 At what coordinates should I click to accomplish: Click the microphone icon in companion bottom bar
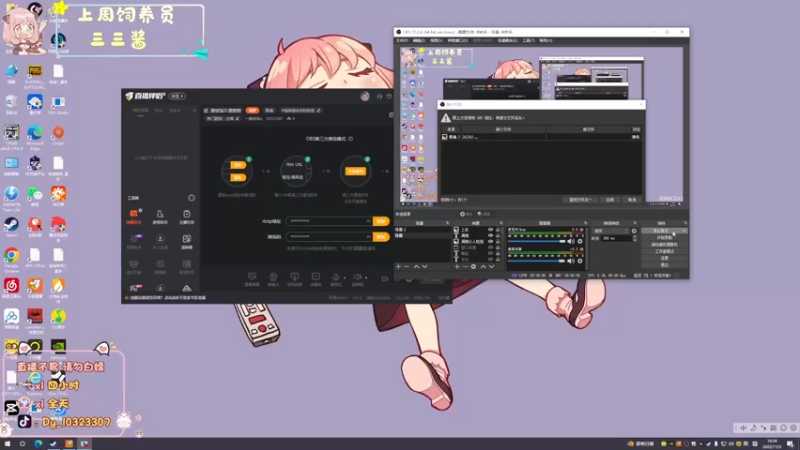click(335, 277)
